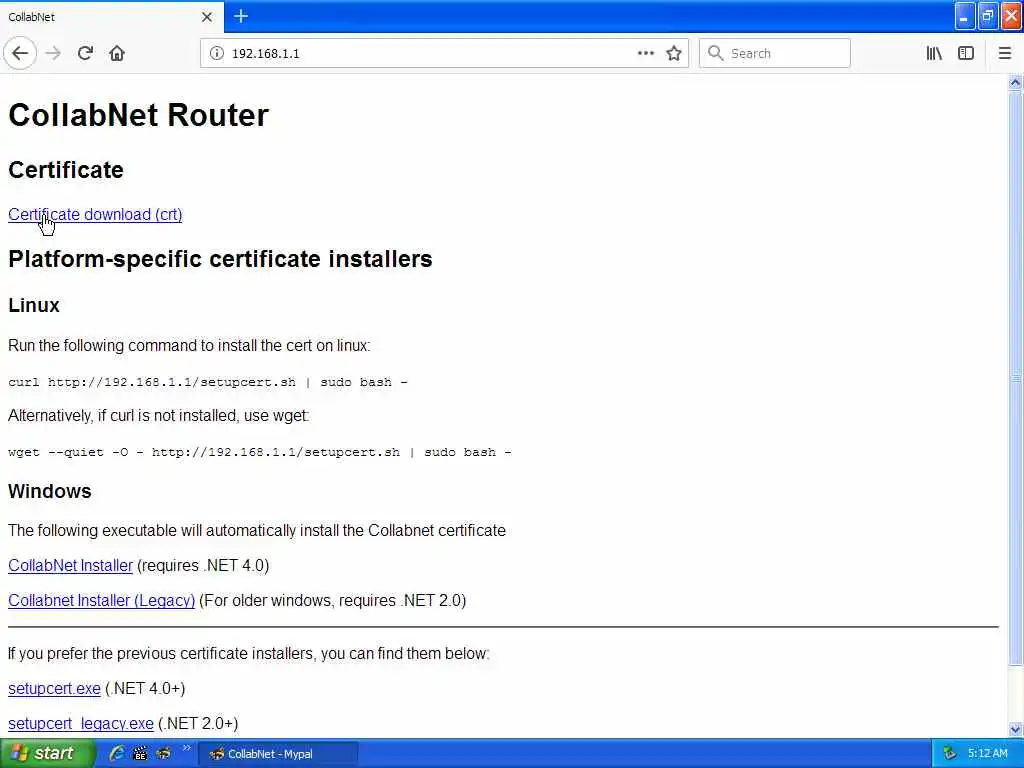Expand the quick launch overflow chevron
The height and width of the screenshot is (768, 1024).
tap(186, 748)
